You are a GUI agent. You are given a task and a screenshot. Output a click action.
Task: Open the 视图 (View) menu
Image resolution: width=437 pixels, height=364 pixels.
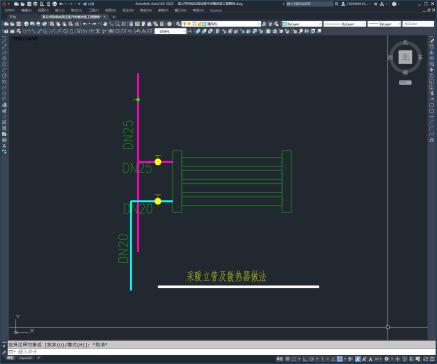43,10
